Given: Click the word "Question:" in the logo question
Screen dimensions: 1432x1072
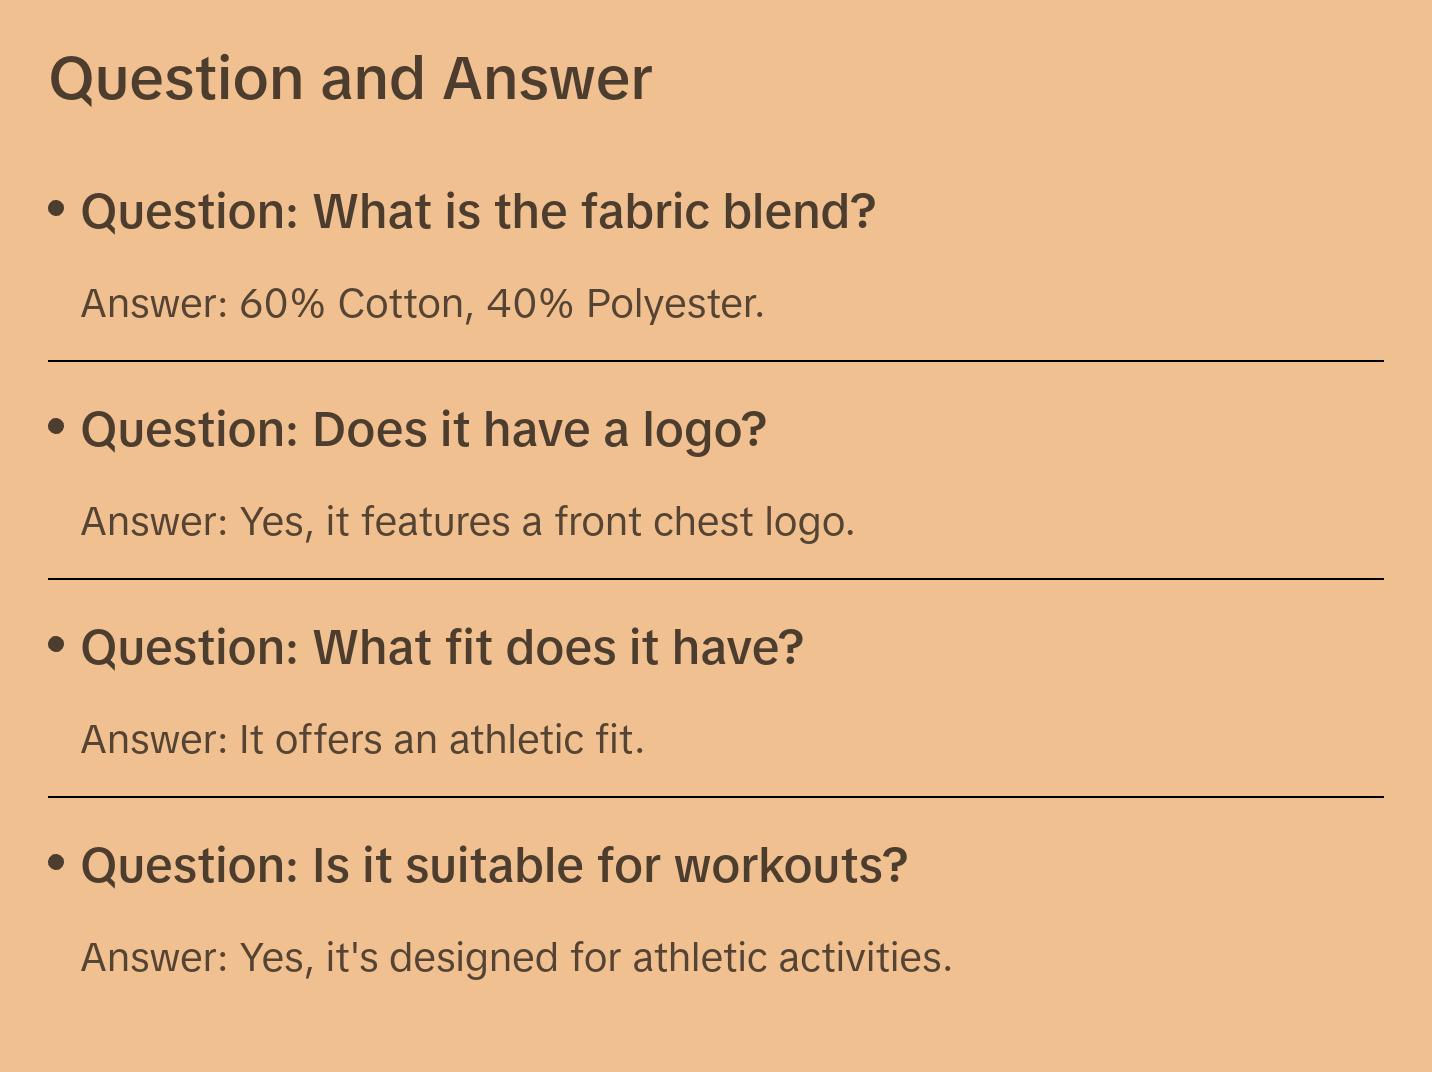Looking at the screenshot, I should coord(190,430).
